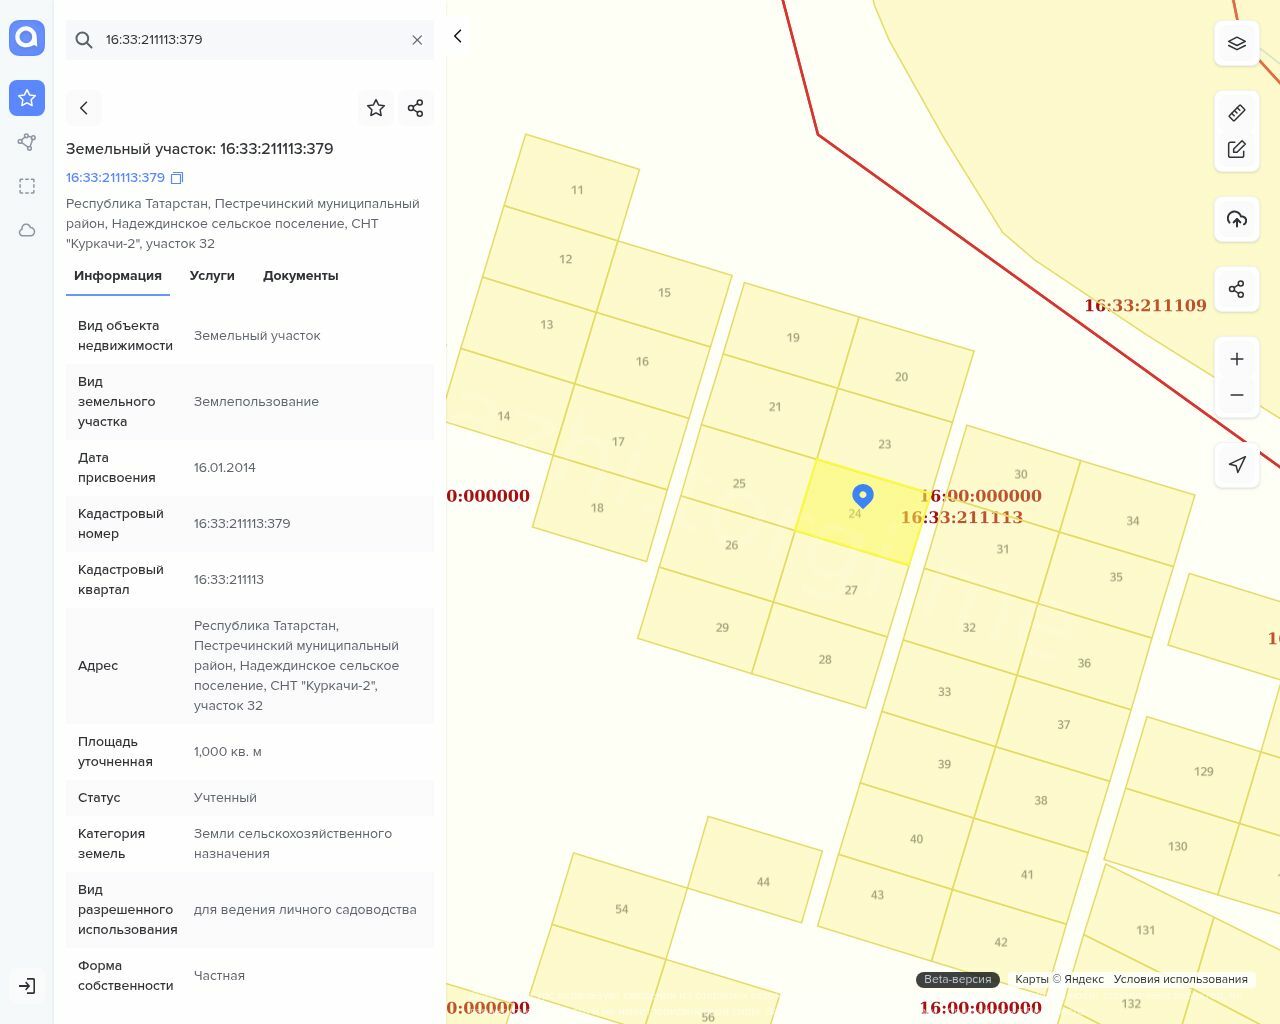Viewport: 1280px width, 1024px height.
Task: Open the cadastral number link 16:33:211113:379
Action: click(x=115, y=178)
